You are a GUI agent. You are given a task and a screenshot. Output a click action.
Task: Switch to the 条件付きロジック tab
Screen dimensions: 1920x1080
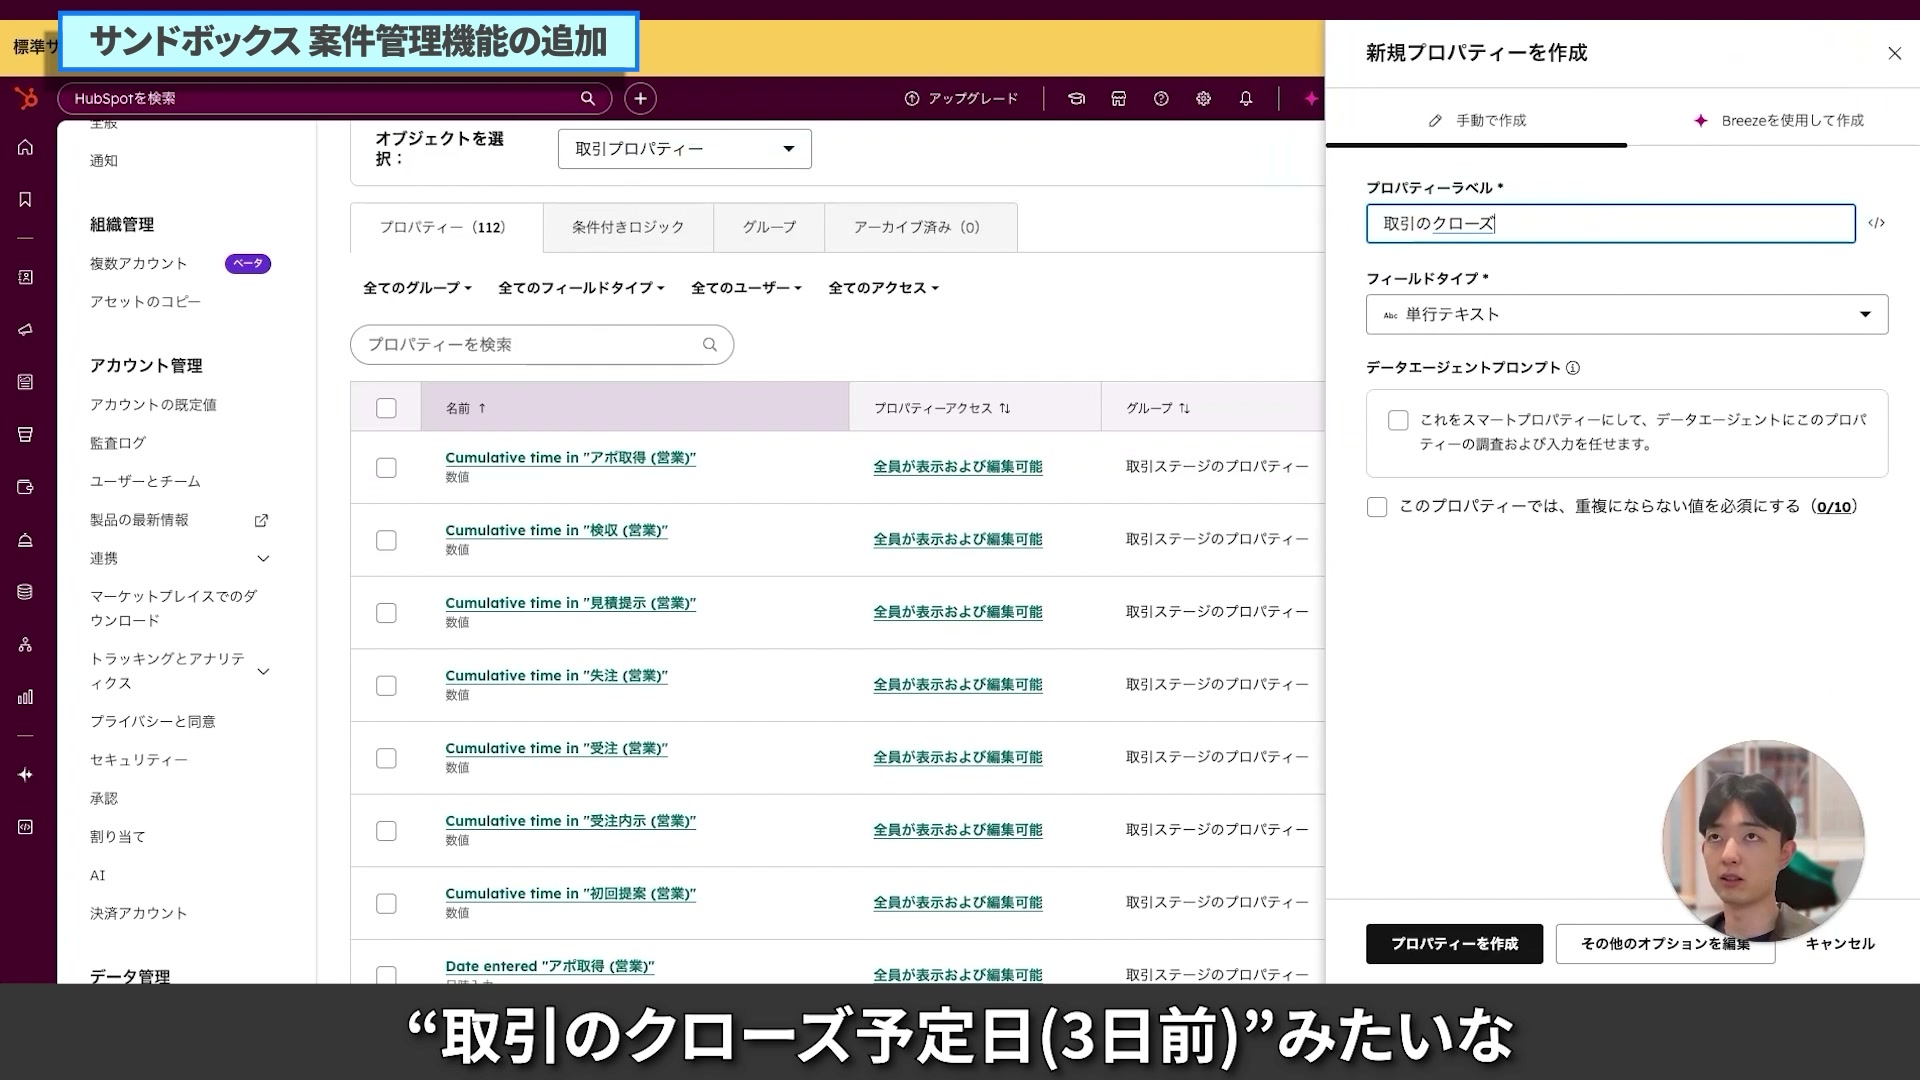tap(628, 227)
